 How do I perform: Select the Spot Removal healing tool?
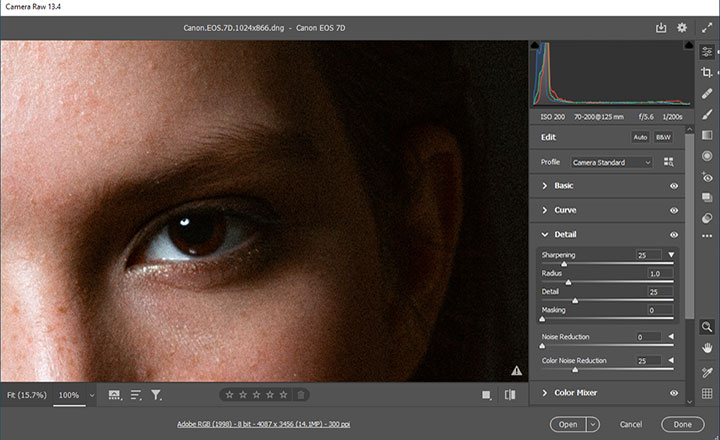pos(707,94)
